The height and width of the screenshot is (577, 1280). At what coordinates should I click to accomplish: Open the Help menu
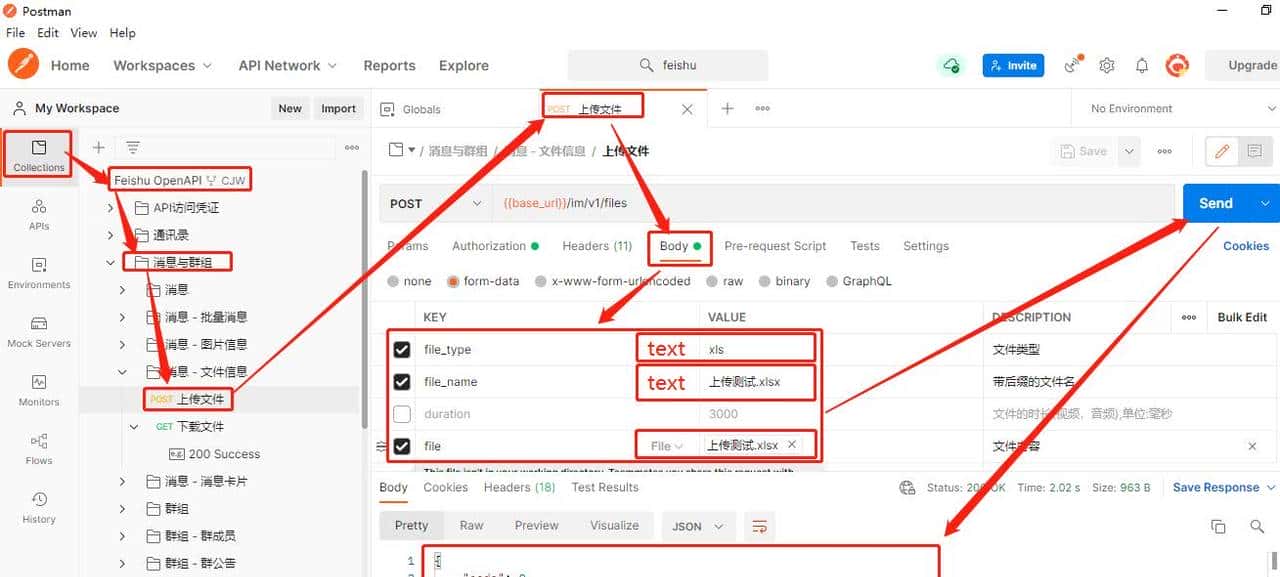(x=122, y=33)
